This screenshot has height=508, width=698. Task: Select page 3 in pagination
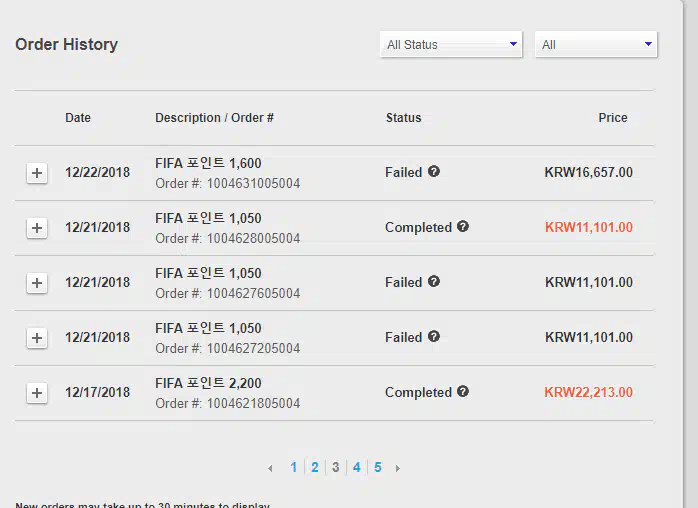[x=336, y=467]
